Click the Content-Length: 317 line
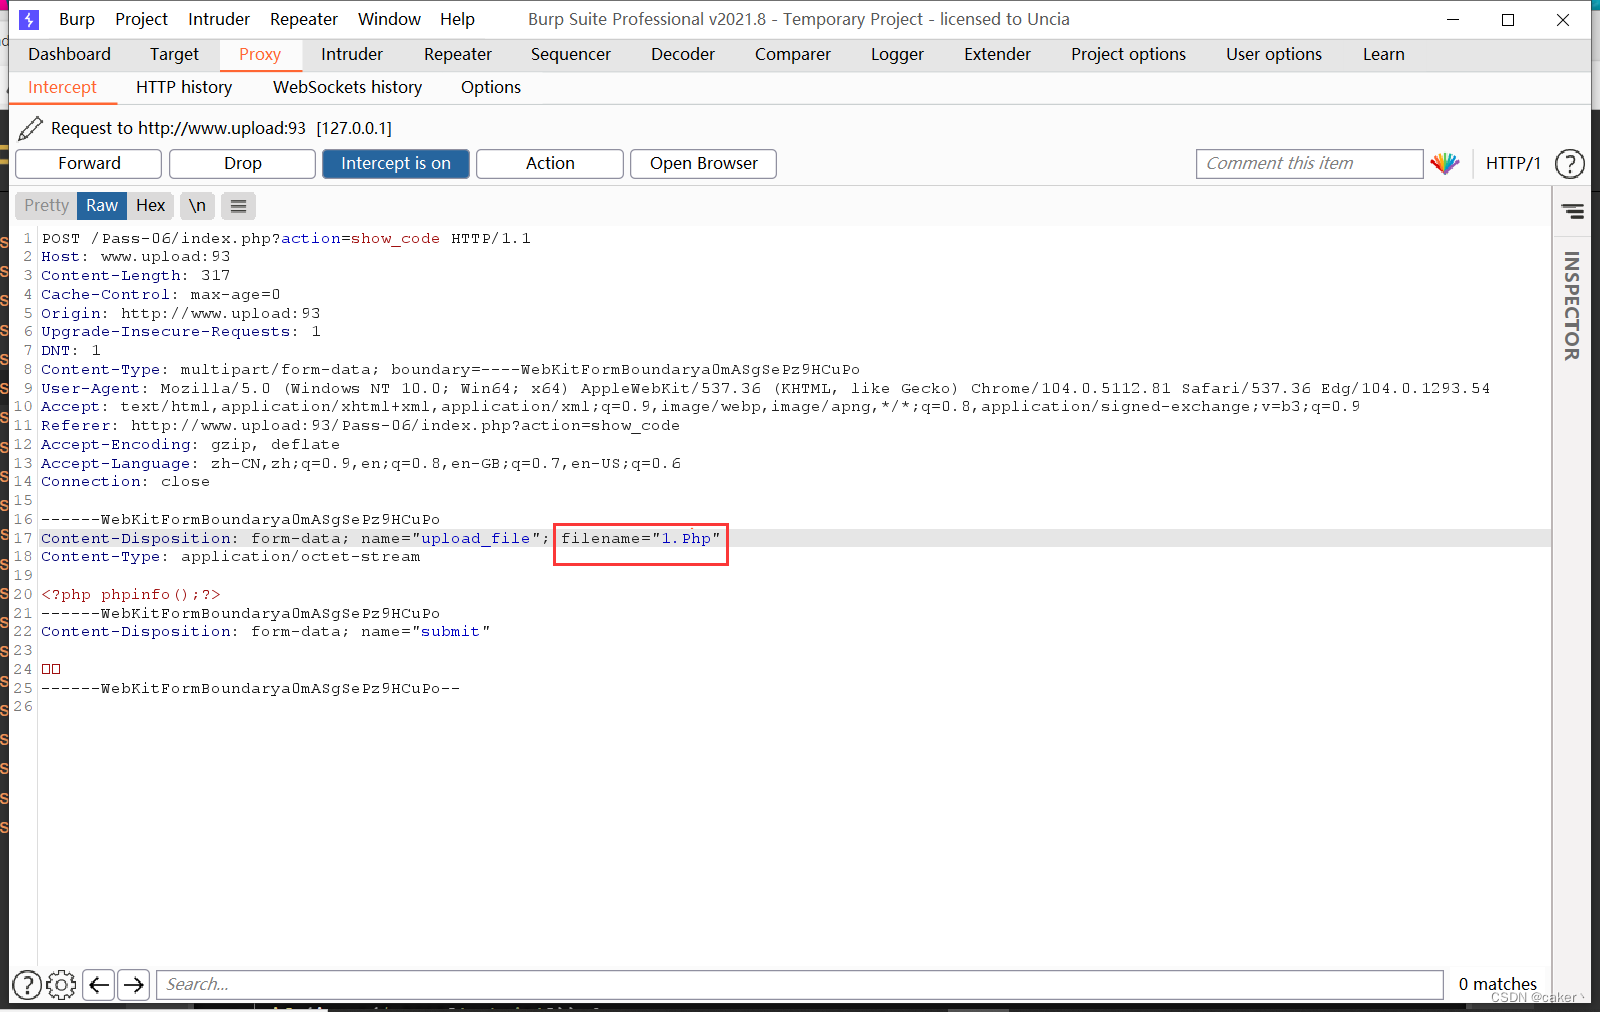Screen dimensions: 1600x1012 point(136,276)
